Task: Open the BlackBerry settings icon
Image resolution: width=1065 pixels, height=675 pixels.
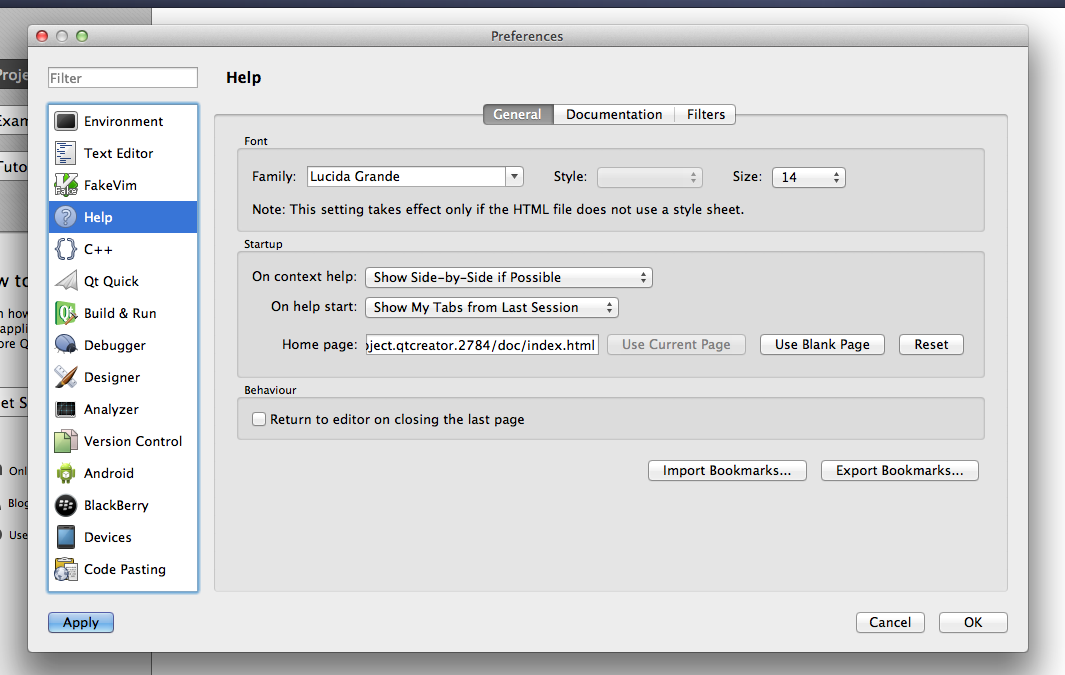Action: pyautogui.click(x=66, y=505)
